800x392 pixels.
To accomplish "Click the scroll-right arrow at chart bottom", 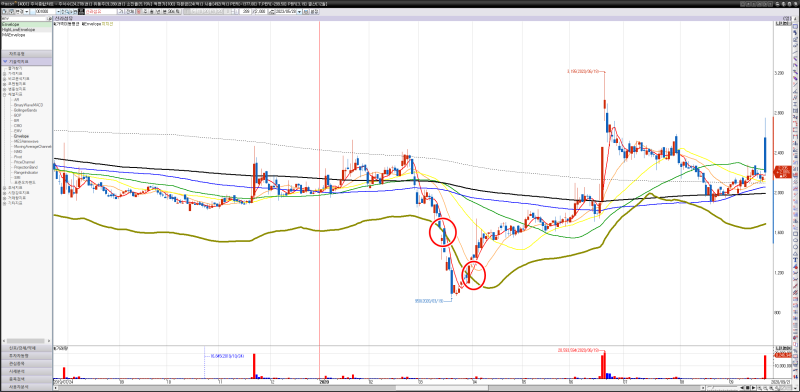I will [x=753, y=388].
